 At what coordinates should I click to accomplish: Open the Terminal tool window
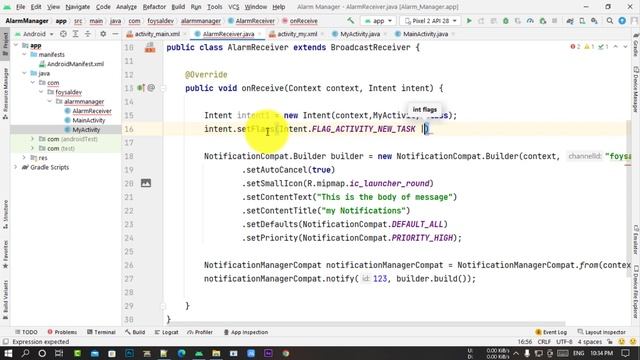coord(101,332)
